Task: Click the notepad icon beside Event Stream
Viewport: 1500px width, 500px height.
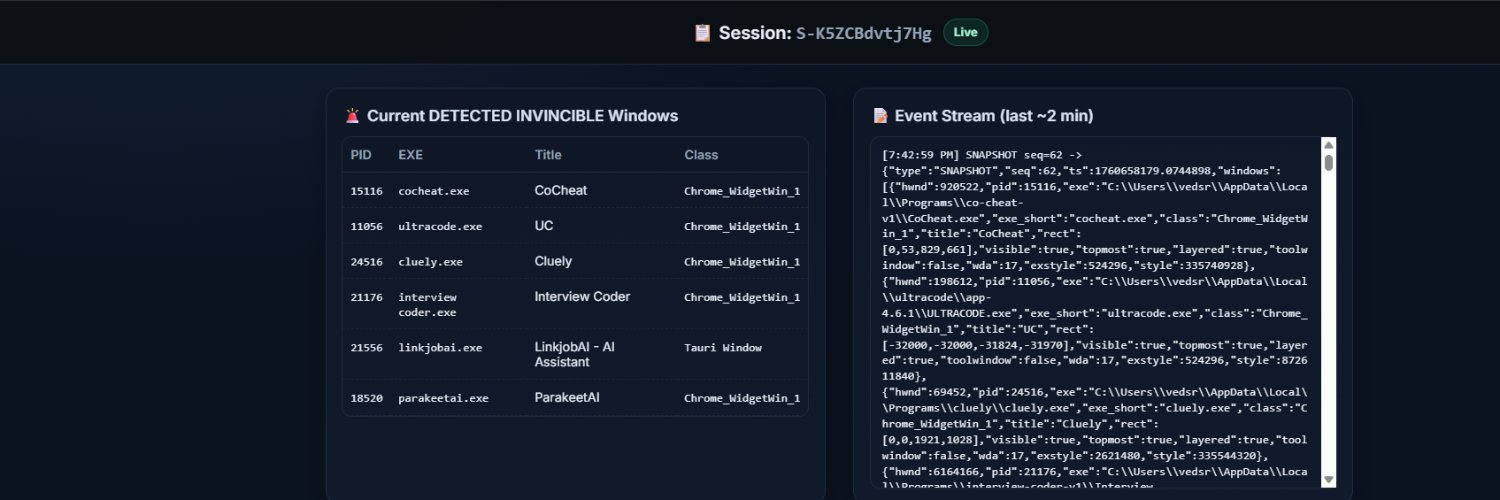Action: pyautogui.click(x=880, y=116)
